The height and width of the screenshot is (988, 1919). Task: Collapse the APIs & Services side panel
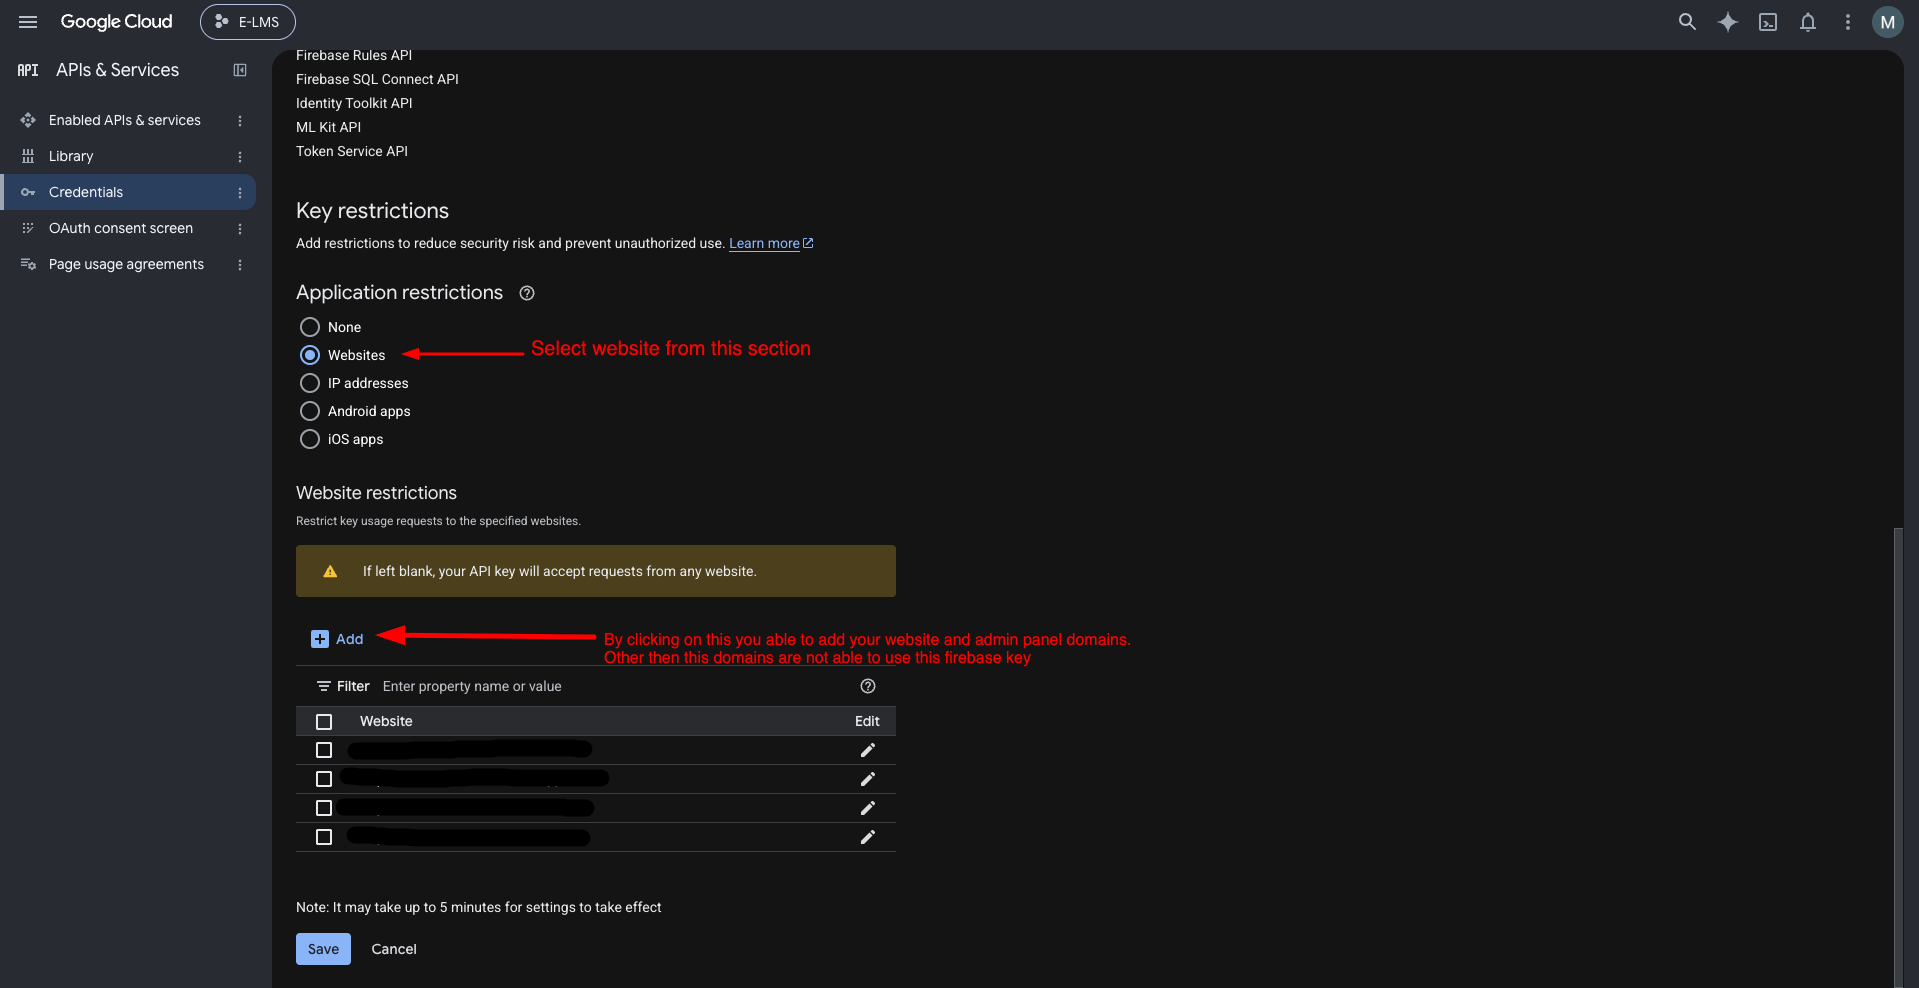tap(240, 70)
